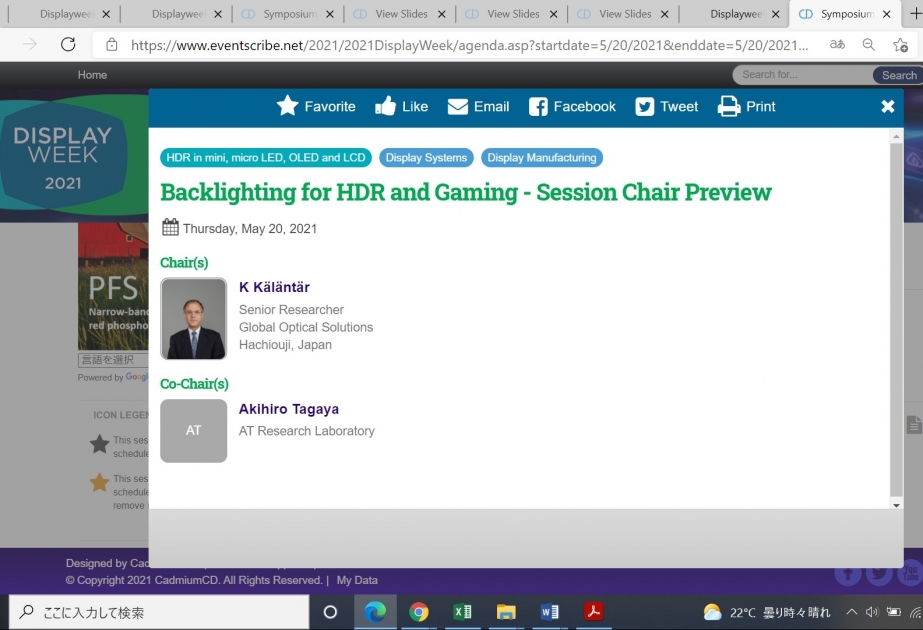Viewport: 923px width, 630px height.
Task: Open browser zoom magnifier icon
Action: 868,44
